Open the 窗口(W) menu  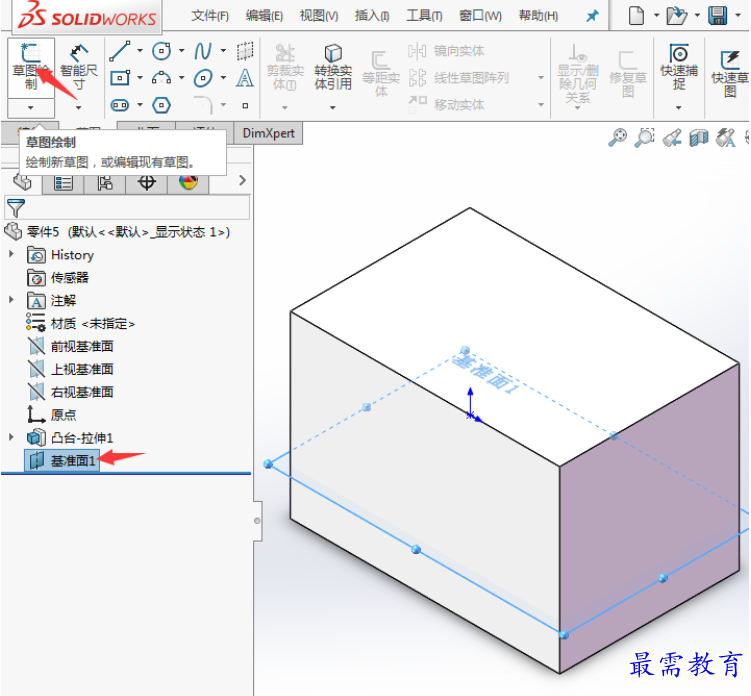480,16
